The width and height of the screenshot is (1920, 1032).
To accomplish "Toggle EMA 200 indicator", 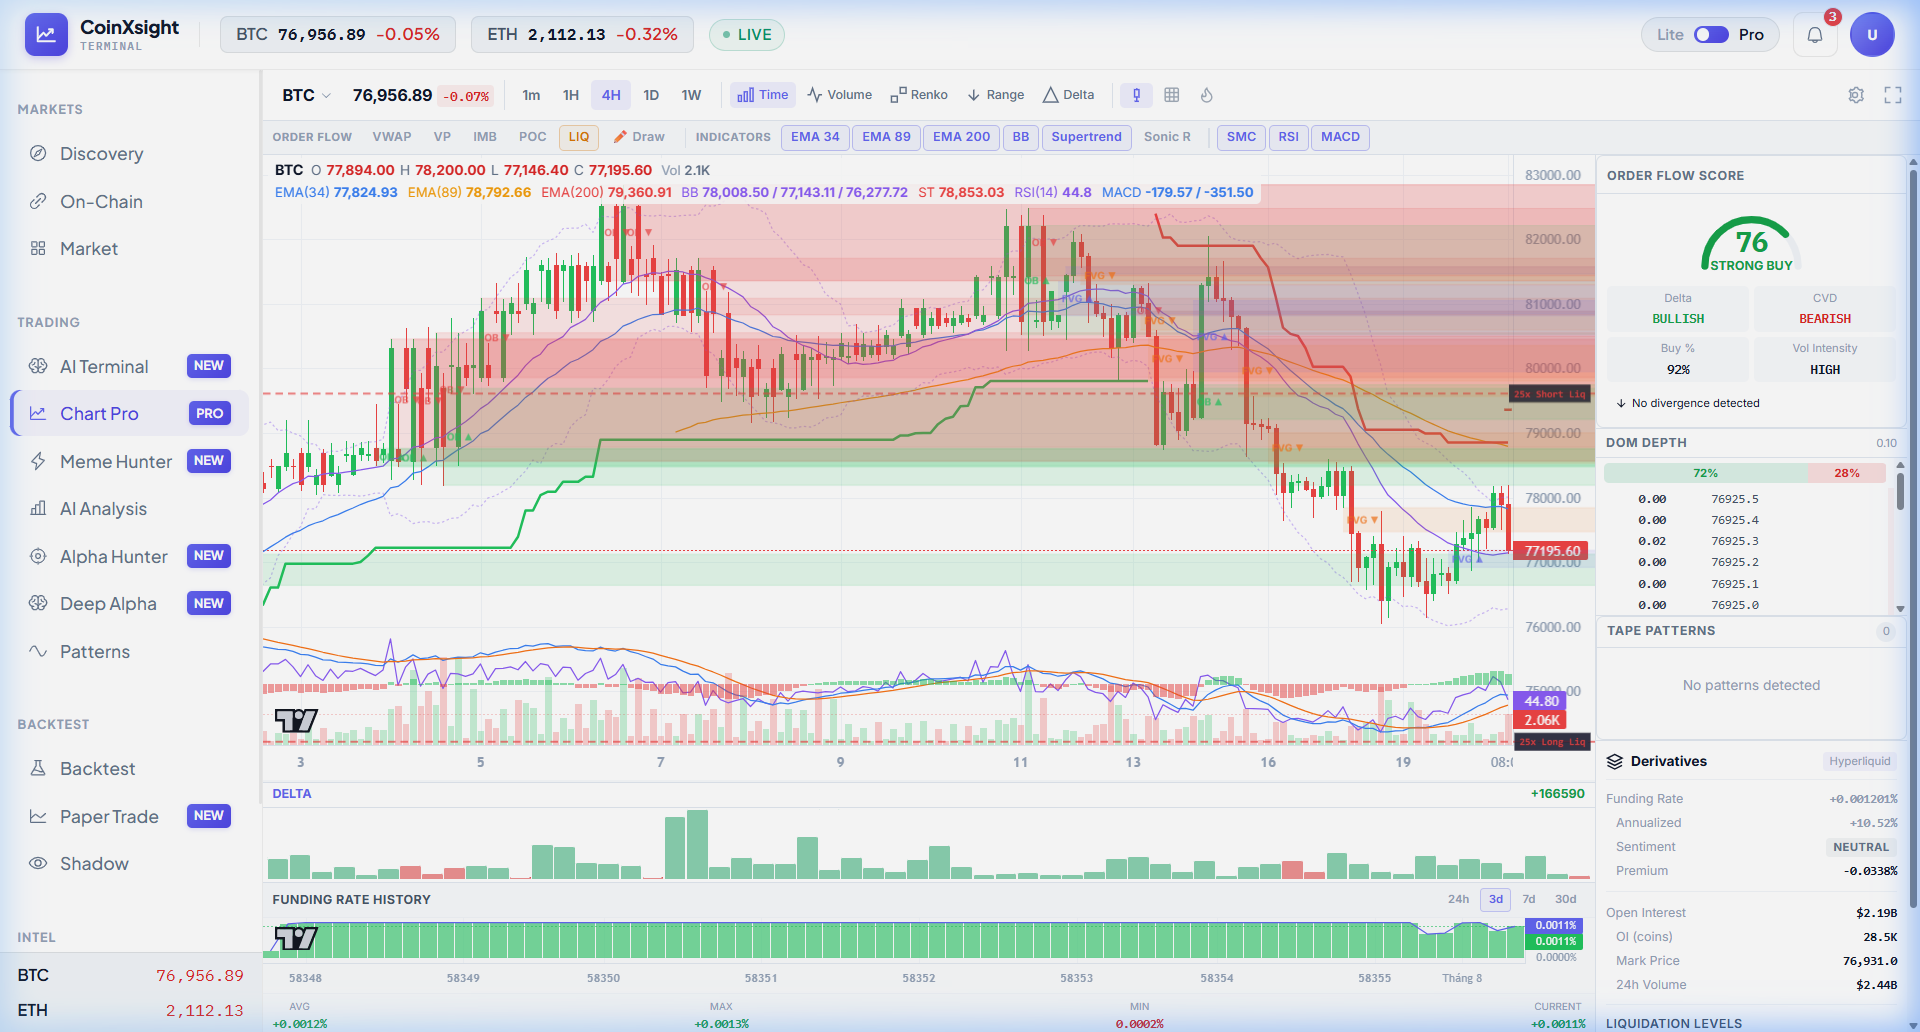I will click(x=961, y=137).
